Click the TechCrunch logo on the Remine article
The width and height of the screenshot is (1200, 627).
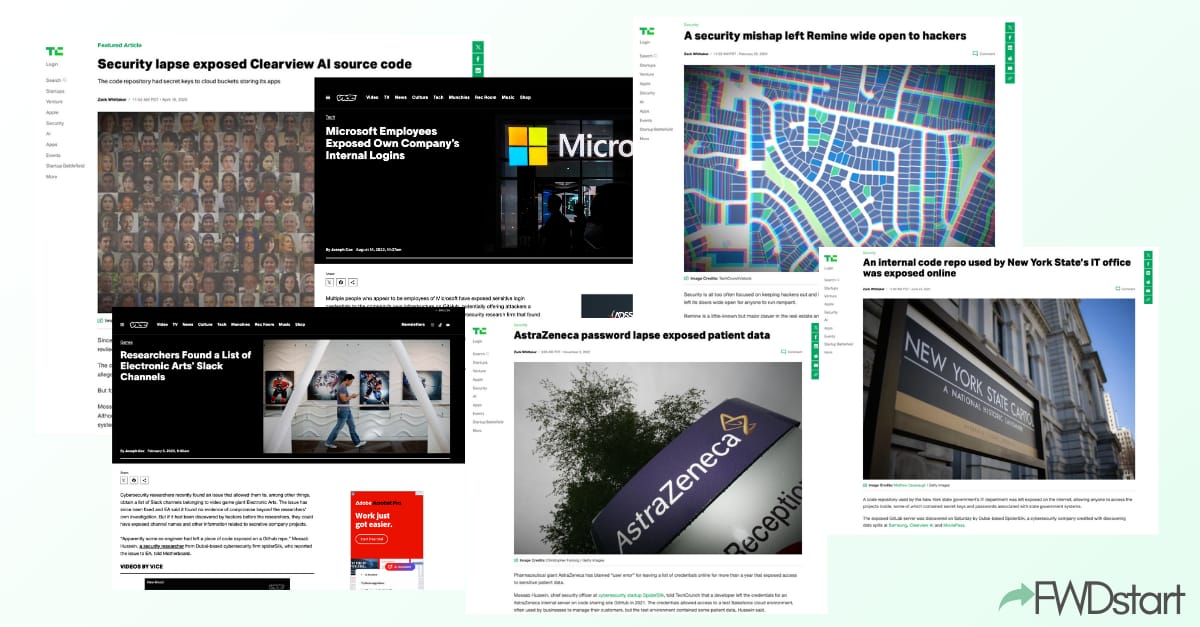[x=647, y=31]
